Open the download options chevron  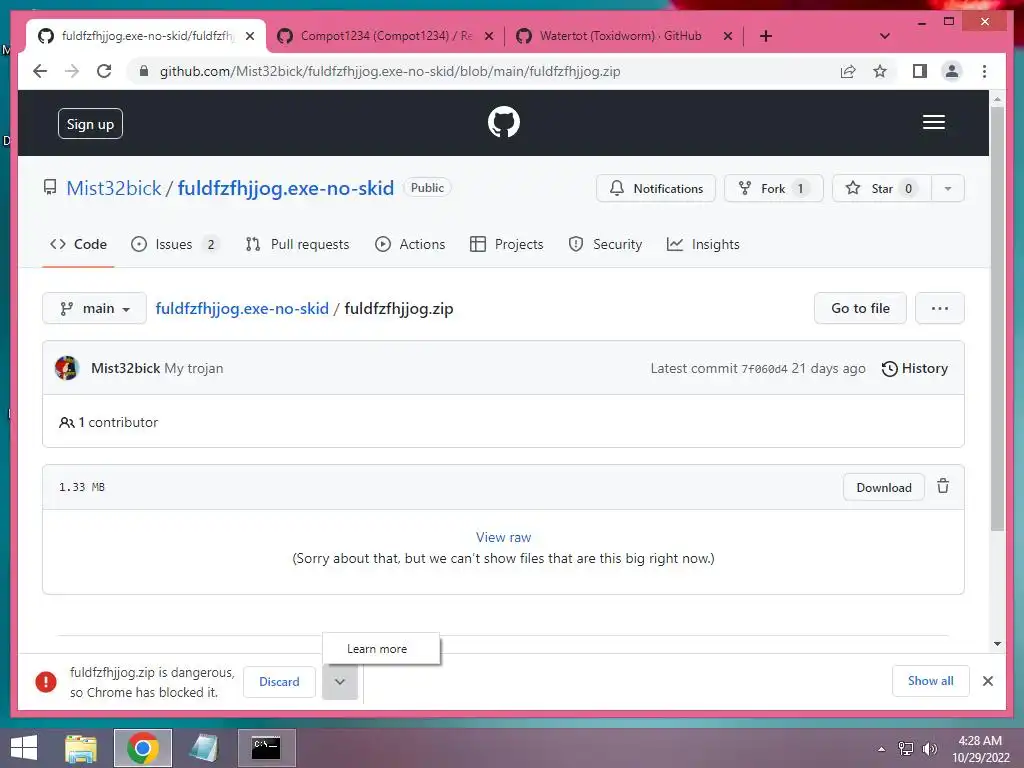pos(340,682)
